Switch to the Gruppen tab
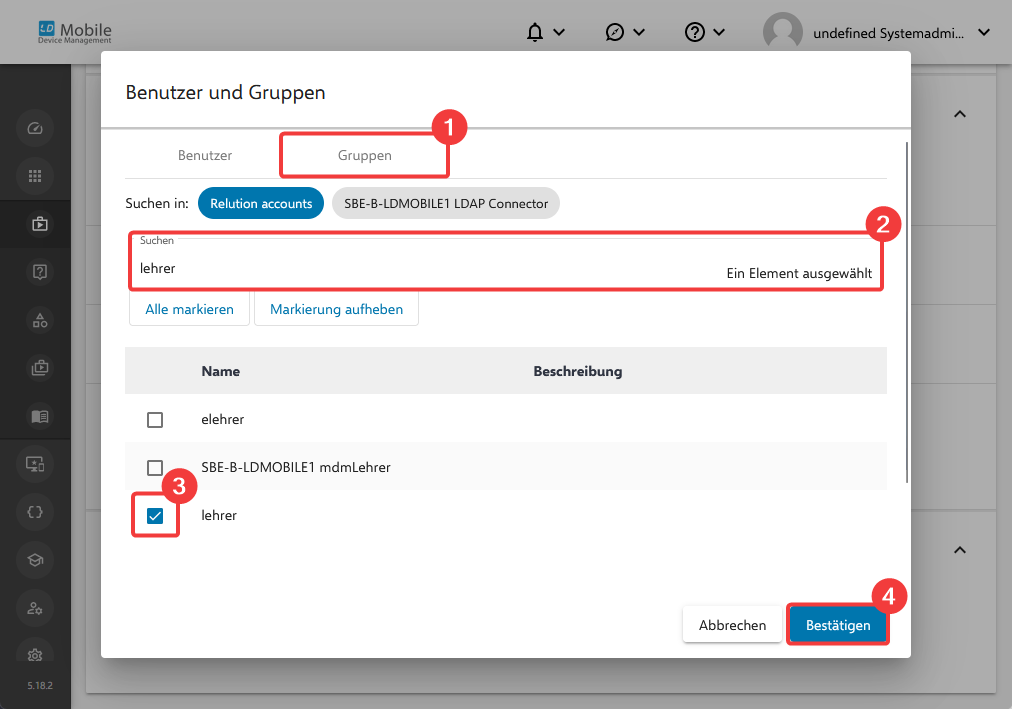Screen dimensions: 1012x709 365,155
